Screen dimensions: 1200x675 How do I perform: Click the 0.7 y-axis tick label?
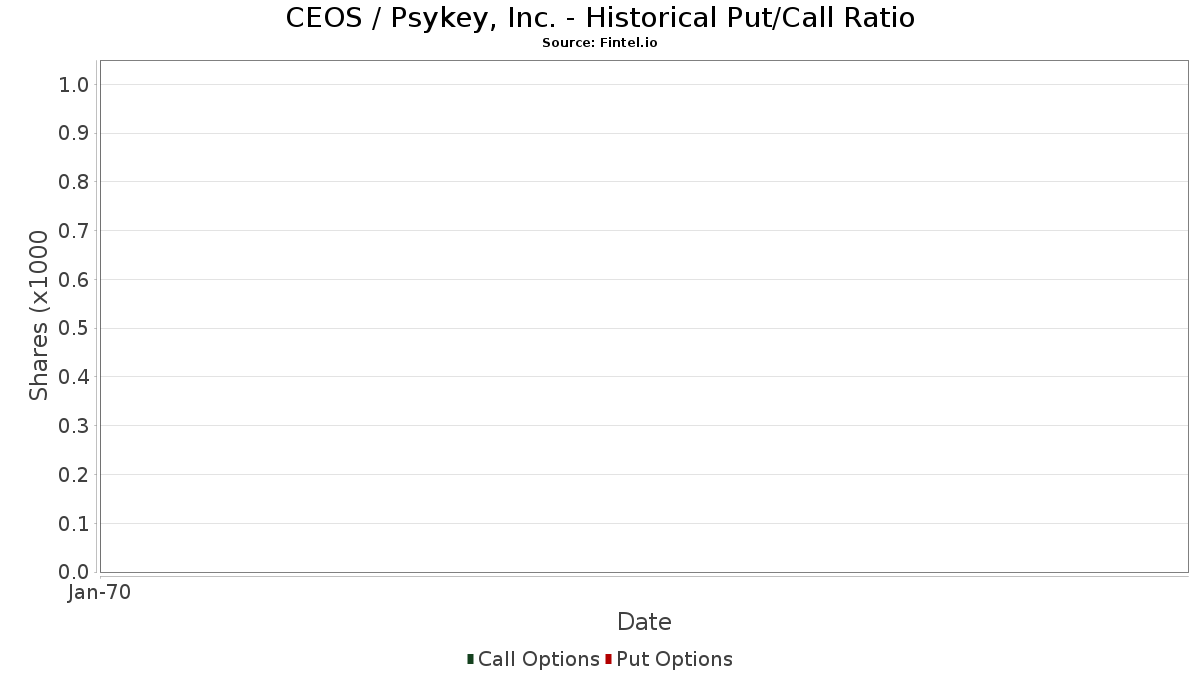pos(74,231)
